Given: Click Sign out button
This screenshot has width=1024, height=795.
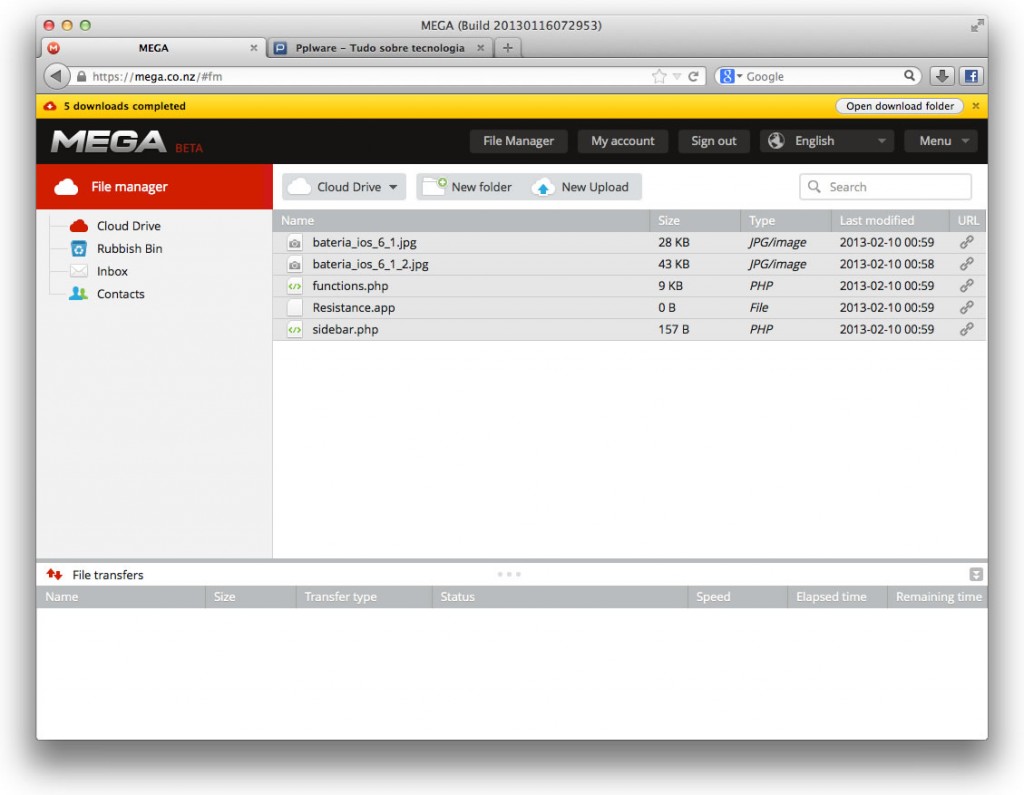Looking at the screenshot, I should pyautogui.click(x=713, y=141).
